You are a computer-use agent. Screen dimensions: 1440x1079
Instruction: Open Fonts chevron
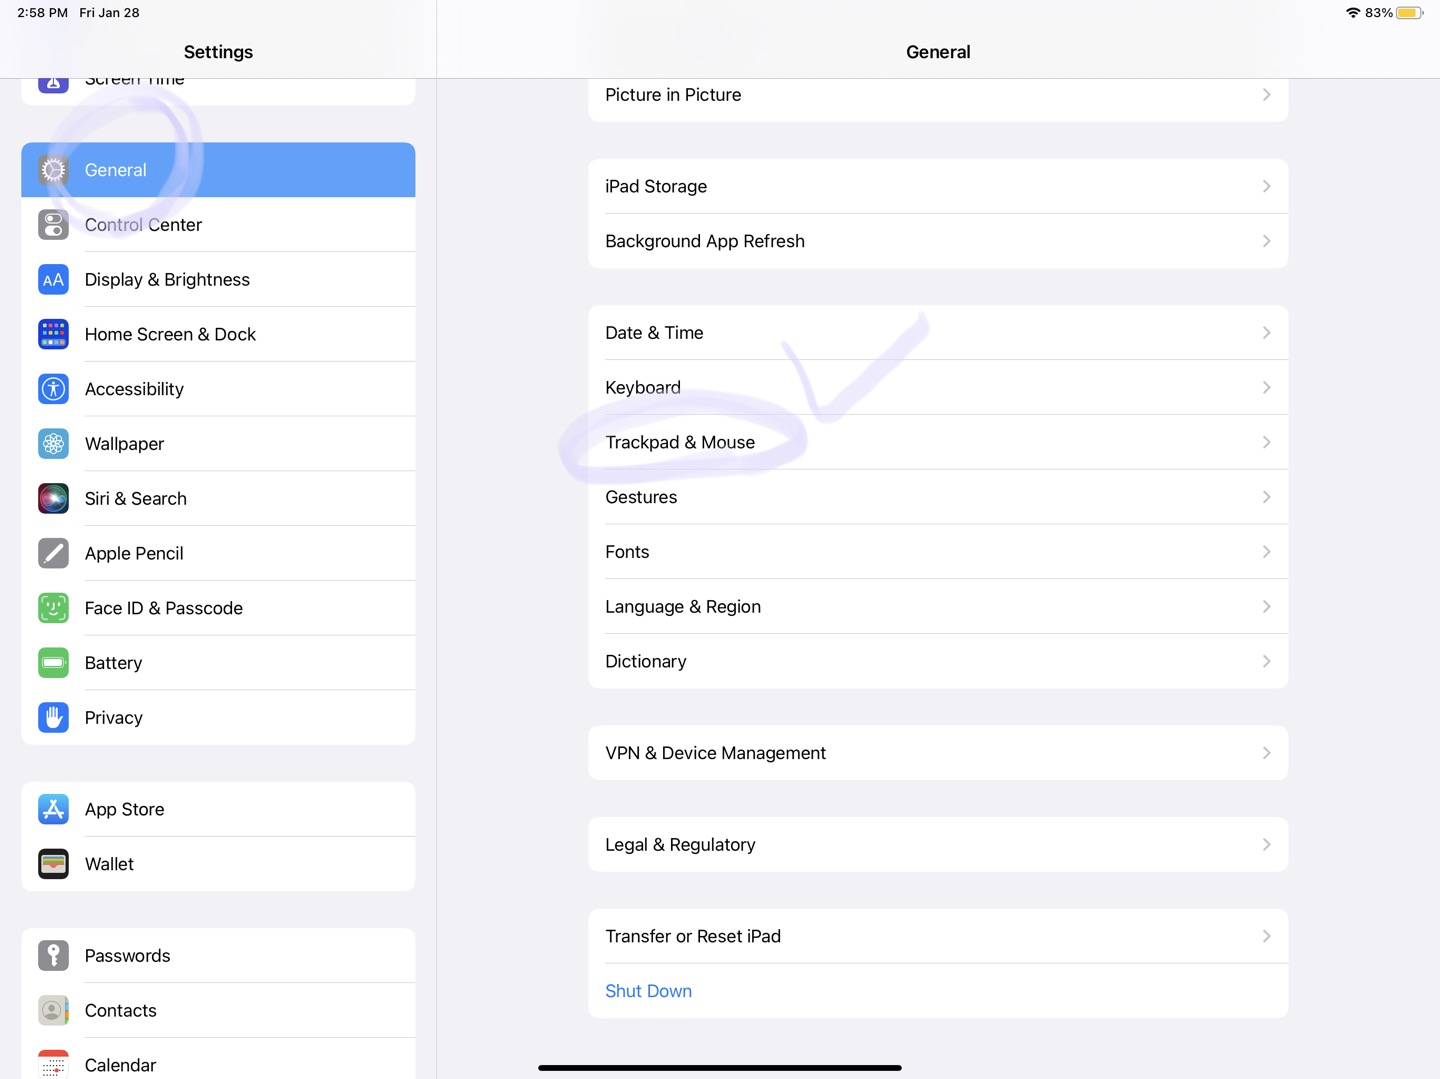1266,552
